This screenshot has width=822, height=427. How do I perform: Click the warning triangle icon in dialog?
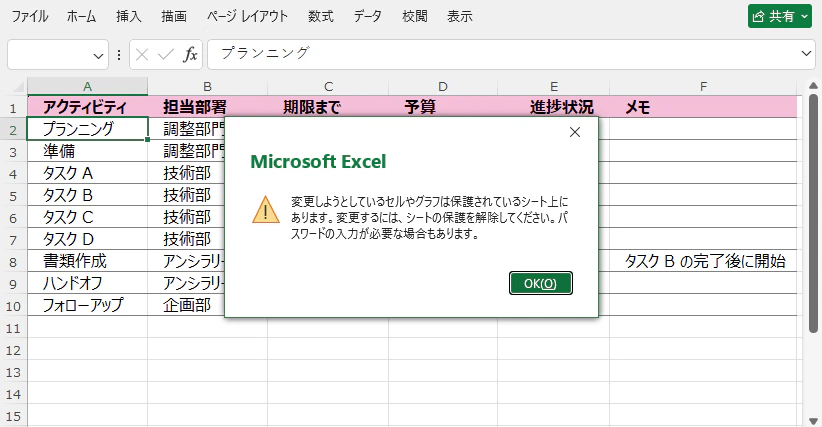click(266, 210)
